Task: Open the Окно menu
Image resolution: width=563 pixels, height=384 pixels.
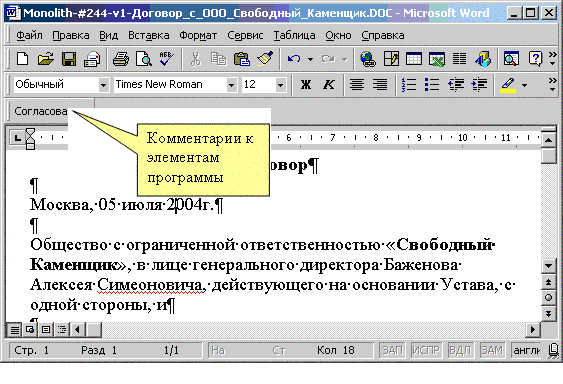Action: pos(338,35)
